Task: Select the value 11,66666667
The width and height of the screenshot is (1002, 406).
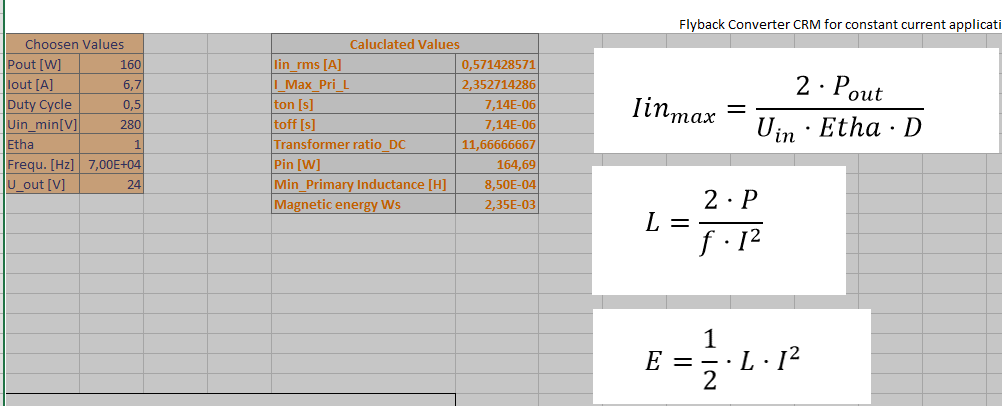Action: (497, 144)
